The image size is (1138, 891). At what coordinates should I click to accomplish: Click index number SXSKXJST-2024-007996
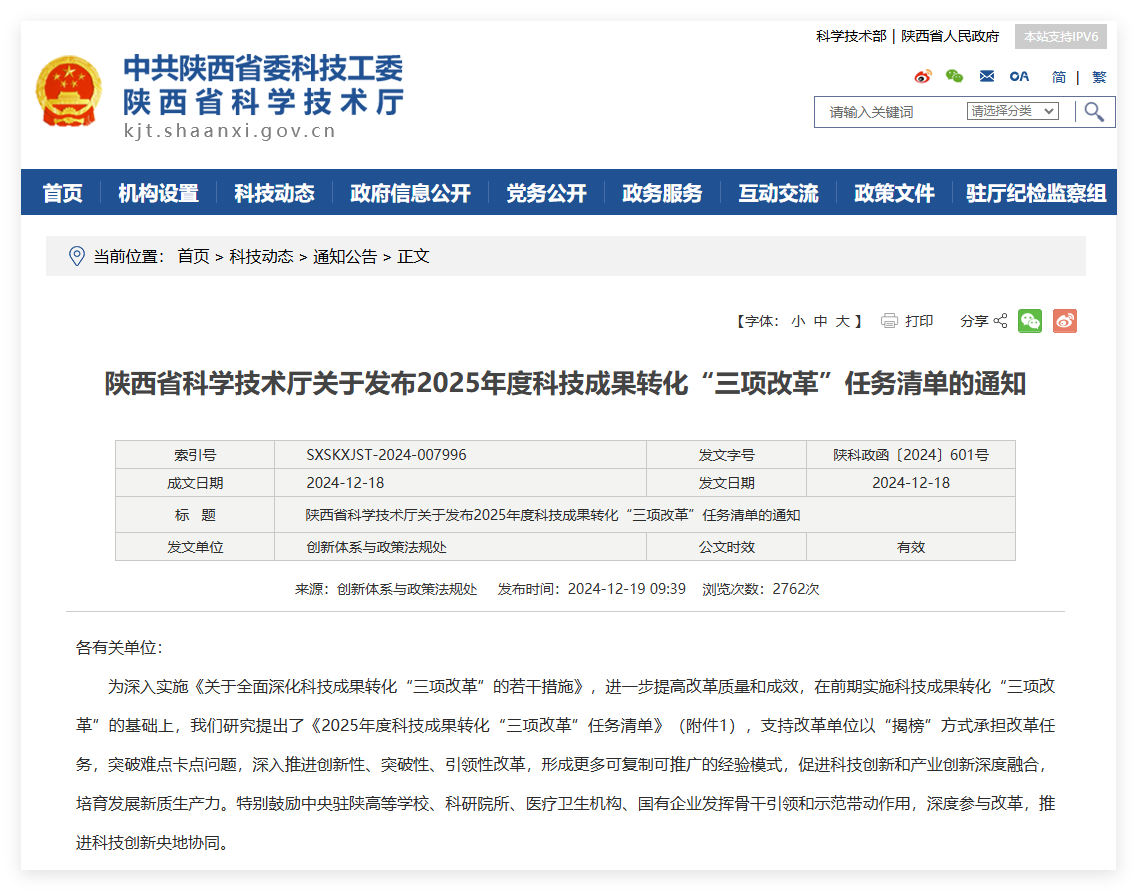386,455
